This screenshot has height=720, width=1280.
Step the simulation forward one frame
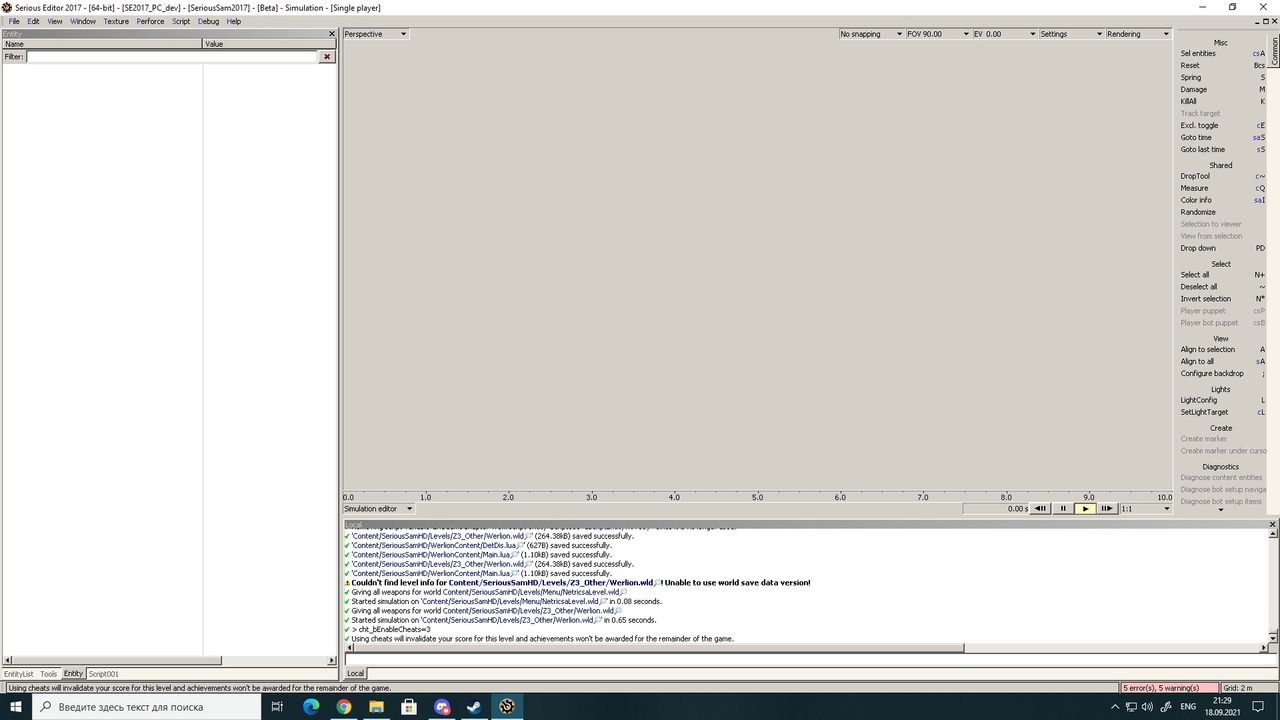pyautogui.click(x=1106, y=508)
